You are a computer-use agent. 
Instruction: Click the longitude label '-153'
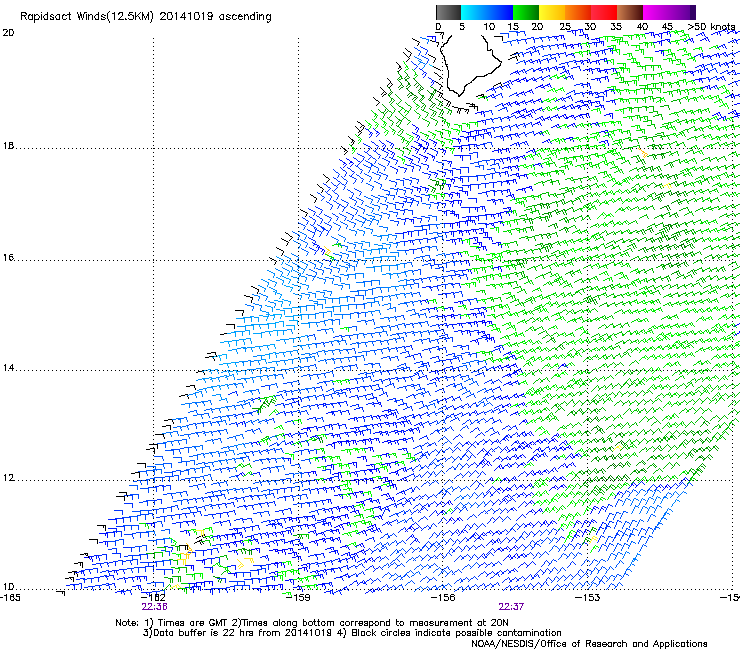coord(588,598)
